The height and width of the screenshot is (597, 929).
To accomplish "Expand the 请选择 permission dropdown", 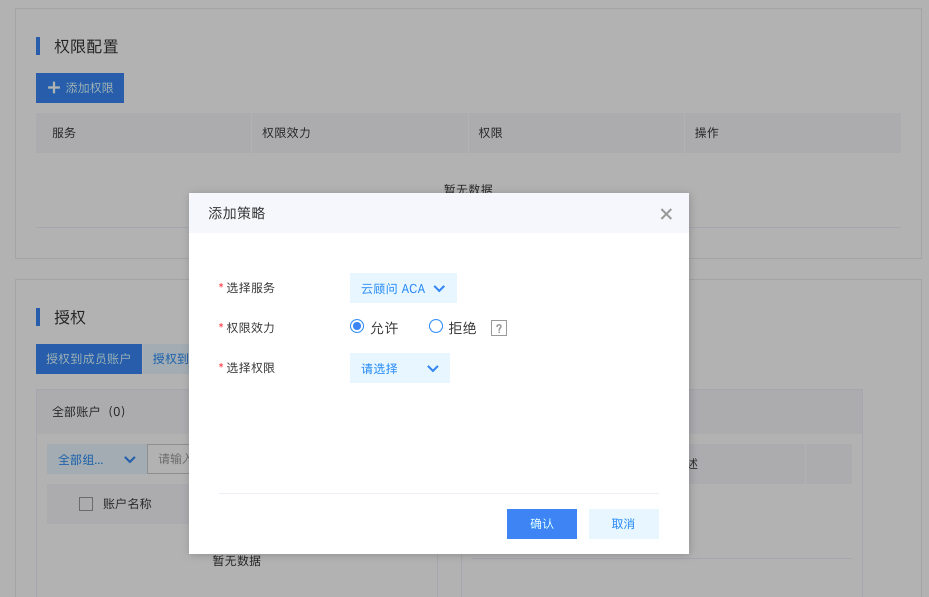I will click(x=399, y=368).
